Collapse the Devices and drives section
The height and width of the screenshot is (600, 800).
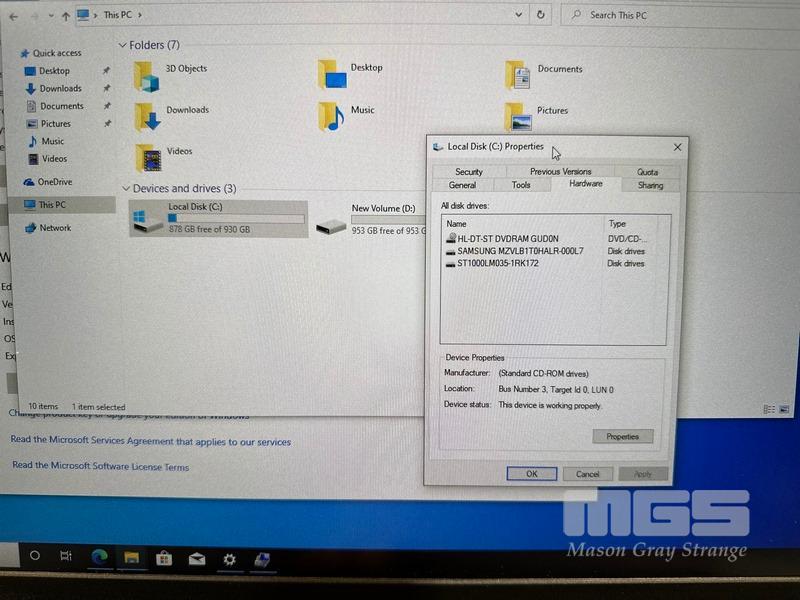click(125, 188)
